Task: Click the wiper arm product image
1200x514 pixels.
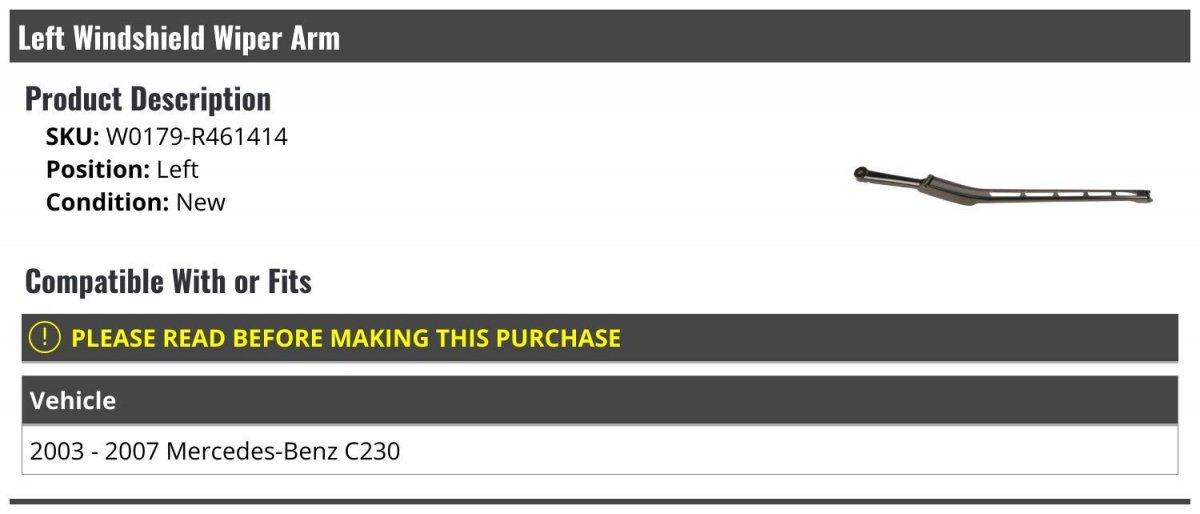Action: coord(1002,186)
